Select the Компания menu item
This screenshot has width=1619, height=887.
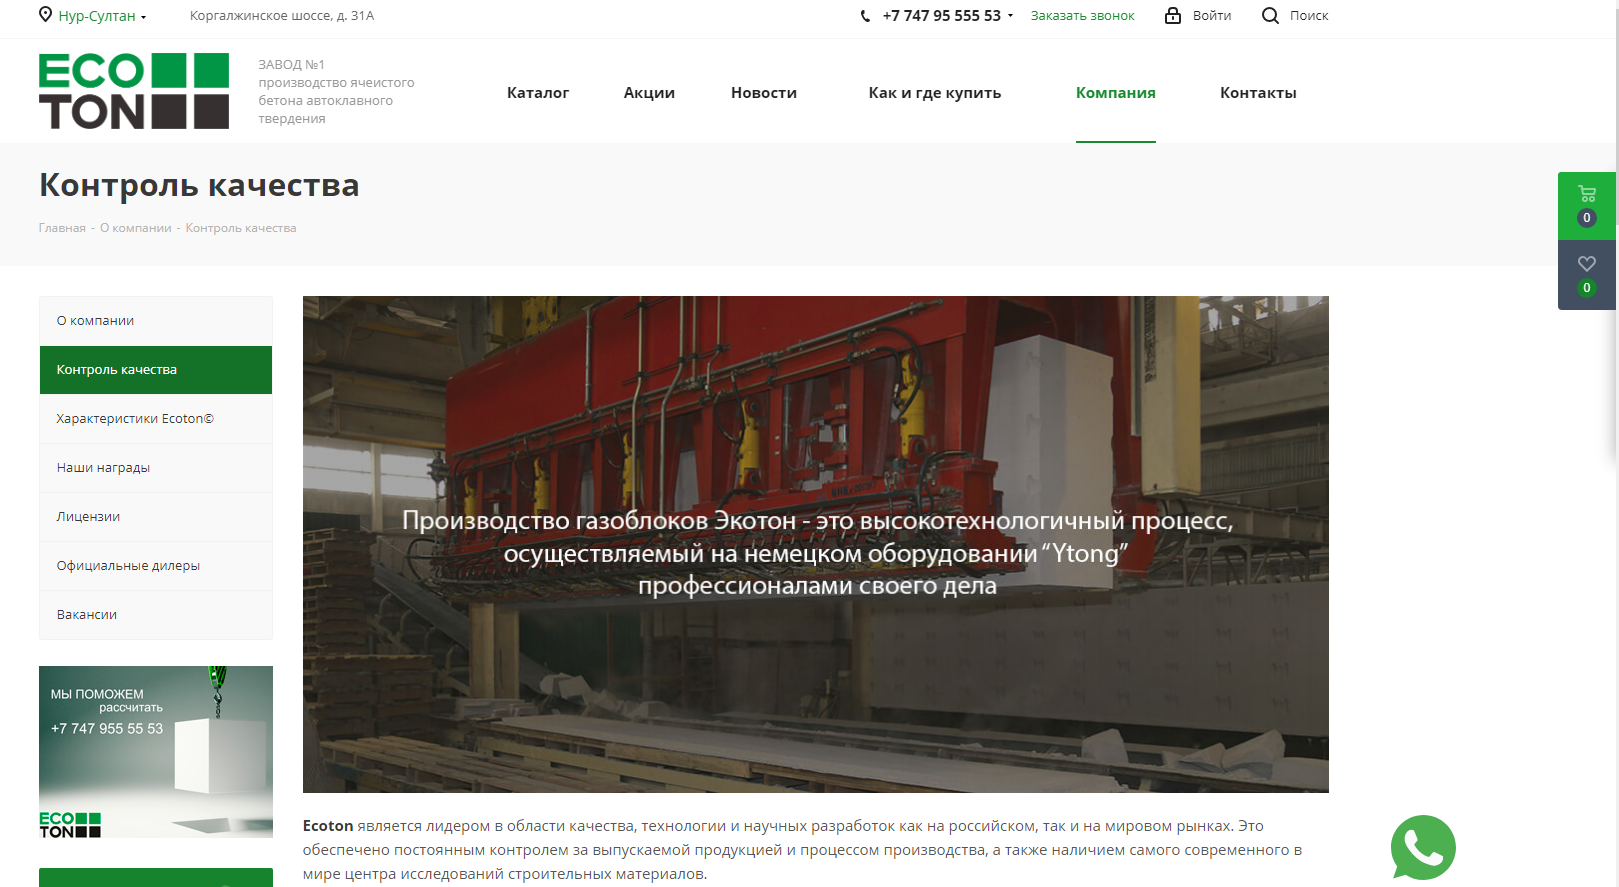[1116, 93]
